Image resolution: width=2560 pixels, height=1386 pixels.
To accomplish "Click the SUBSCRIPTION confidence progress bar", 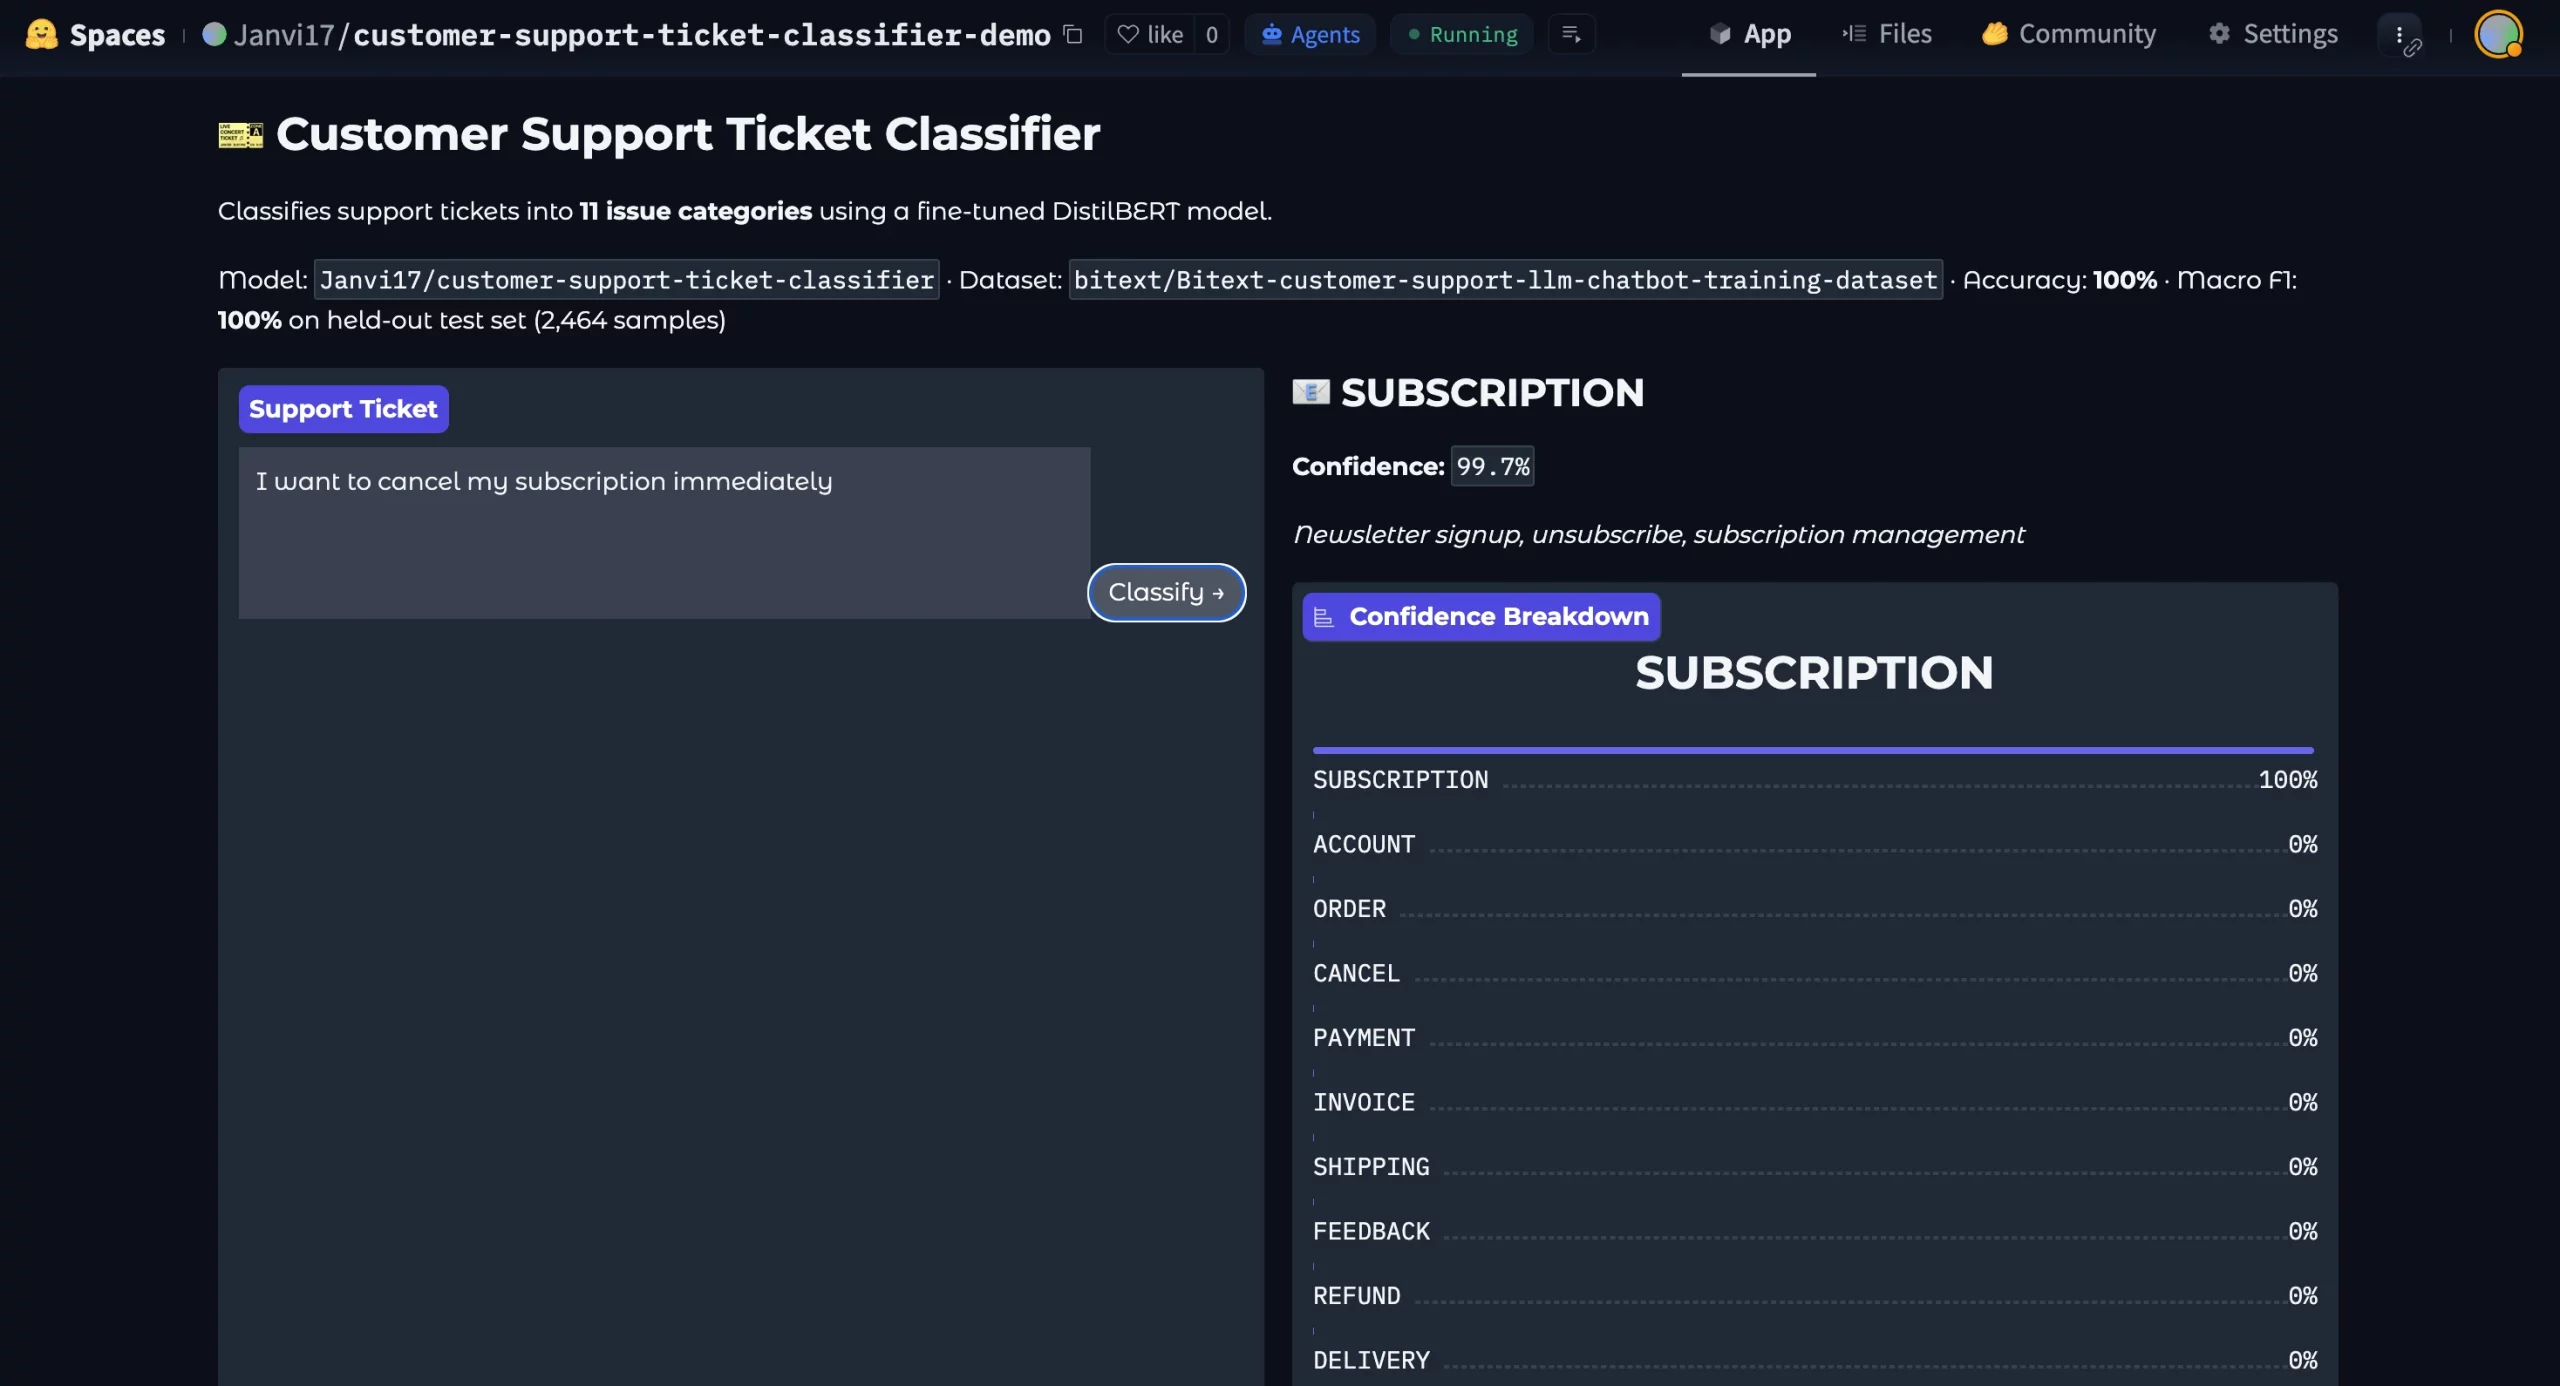I will point(1813,750).
